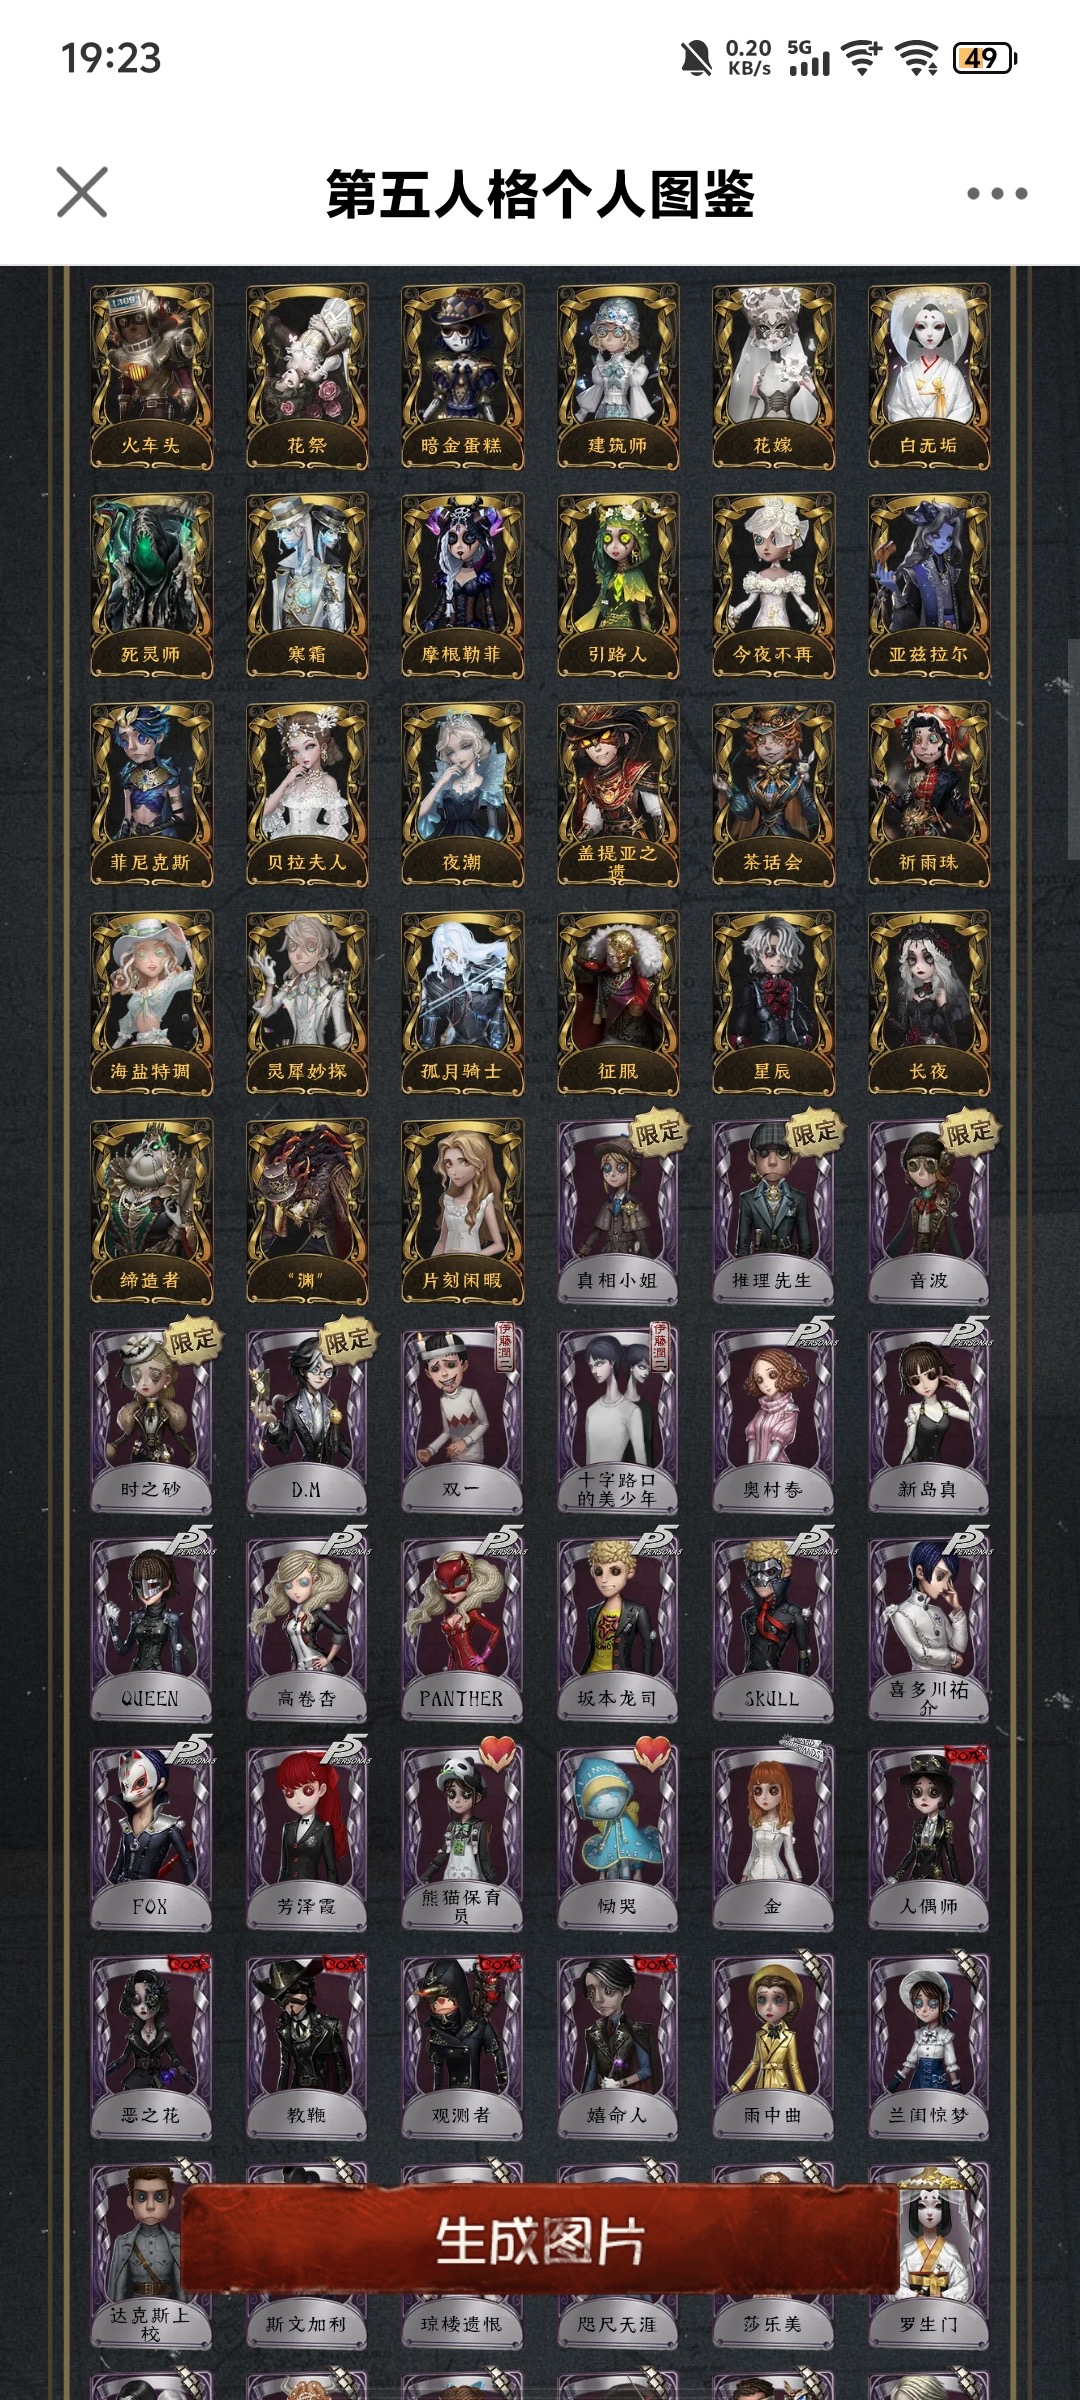1080x2400 pixels.
Task: Select the 白无垢 costume card
Action: pyautogui.click(x=929, y=377)
